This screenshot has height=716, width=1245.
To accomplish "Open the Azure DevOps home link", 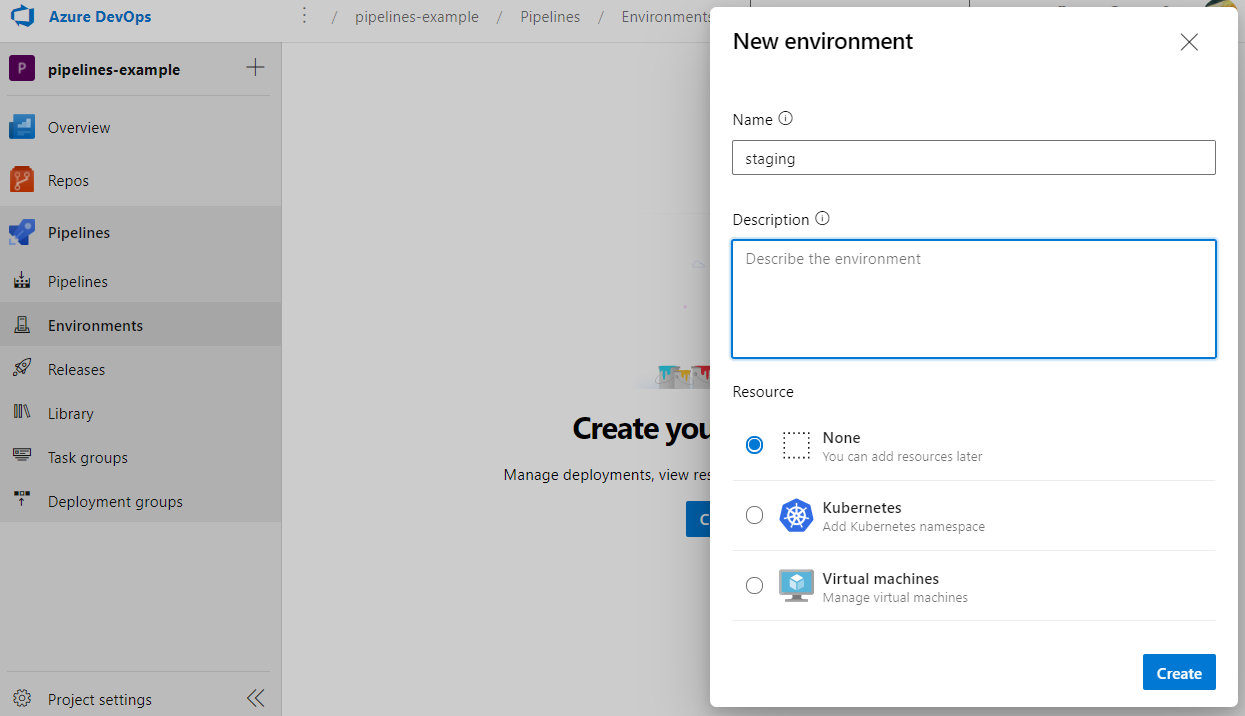I will (100, 17).
